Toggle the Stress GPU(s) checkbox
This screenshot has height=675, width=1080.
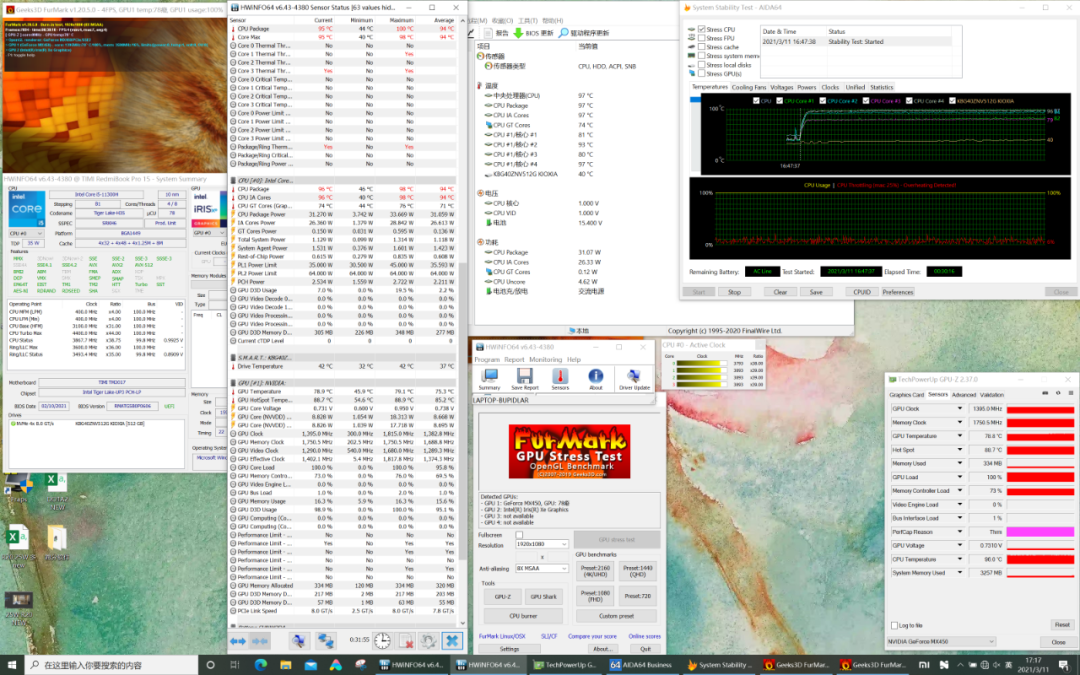click(700, 74)
